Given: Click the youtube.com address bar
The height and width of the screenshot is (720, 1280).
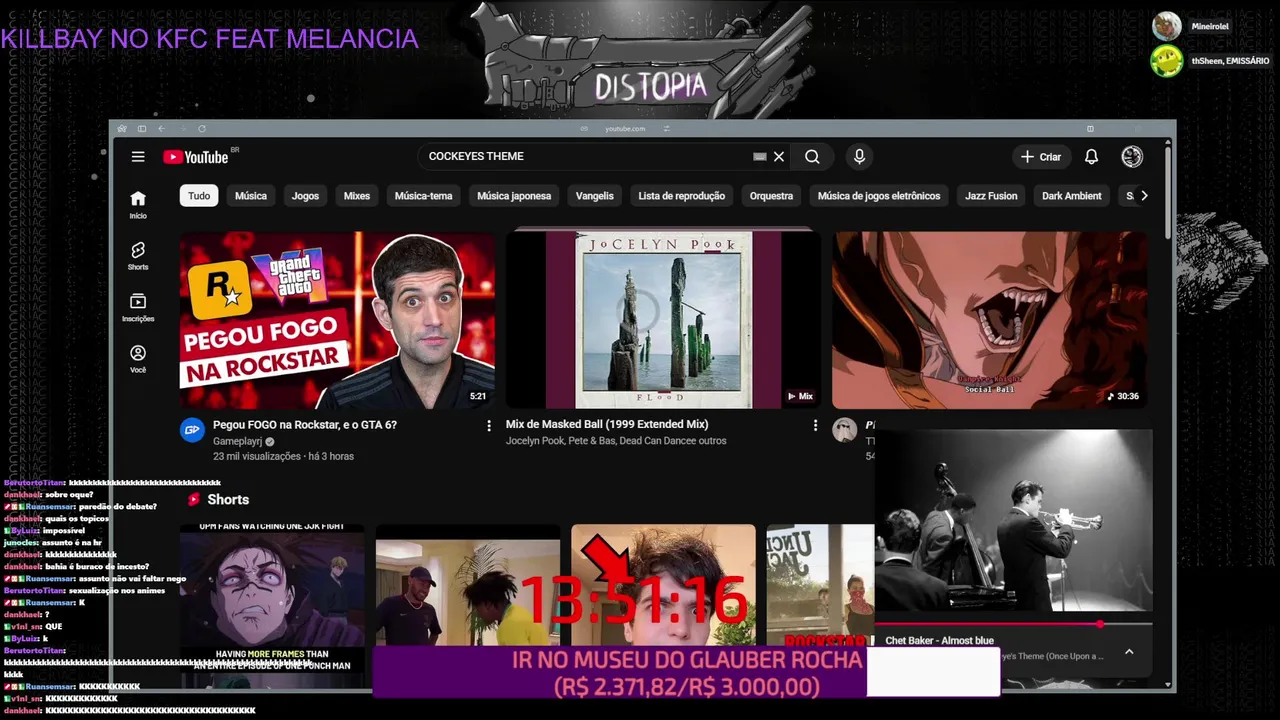Looking at the screenshot, I should (x=625, y=129).
